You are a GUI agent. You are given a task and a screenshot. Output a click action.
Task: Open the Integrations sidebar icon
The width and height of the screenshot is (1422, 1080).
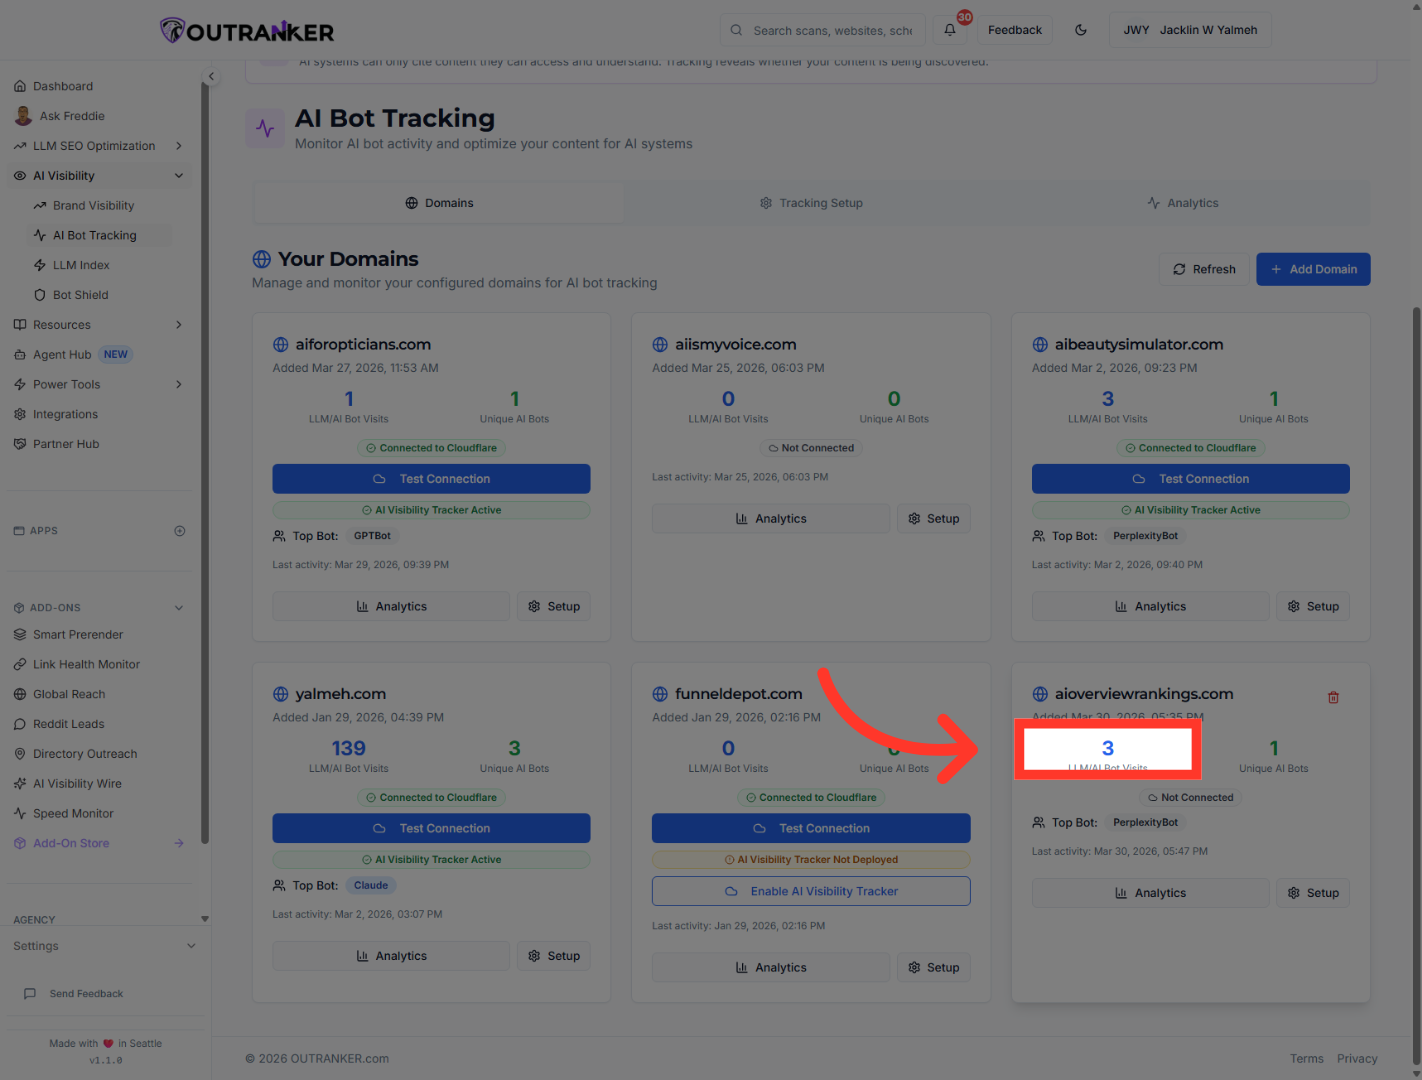pyautogui.click(x=20, y=415)
